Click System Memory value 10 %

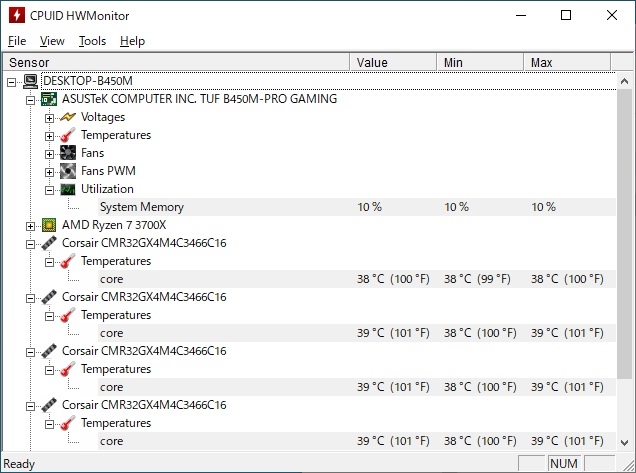pyautogui.click(x=369, y=207)
